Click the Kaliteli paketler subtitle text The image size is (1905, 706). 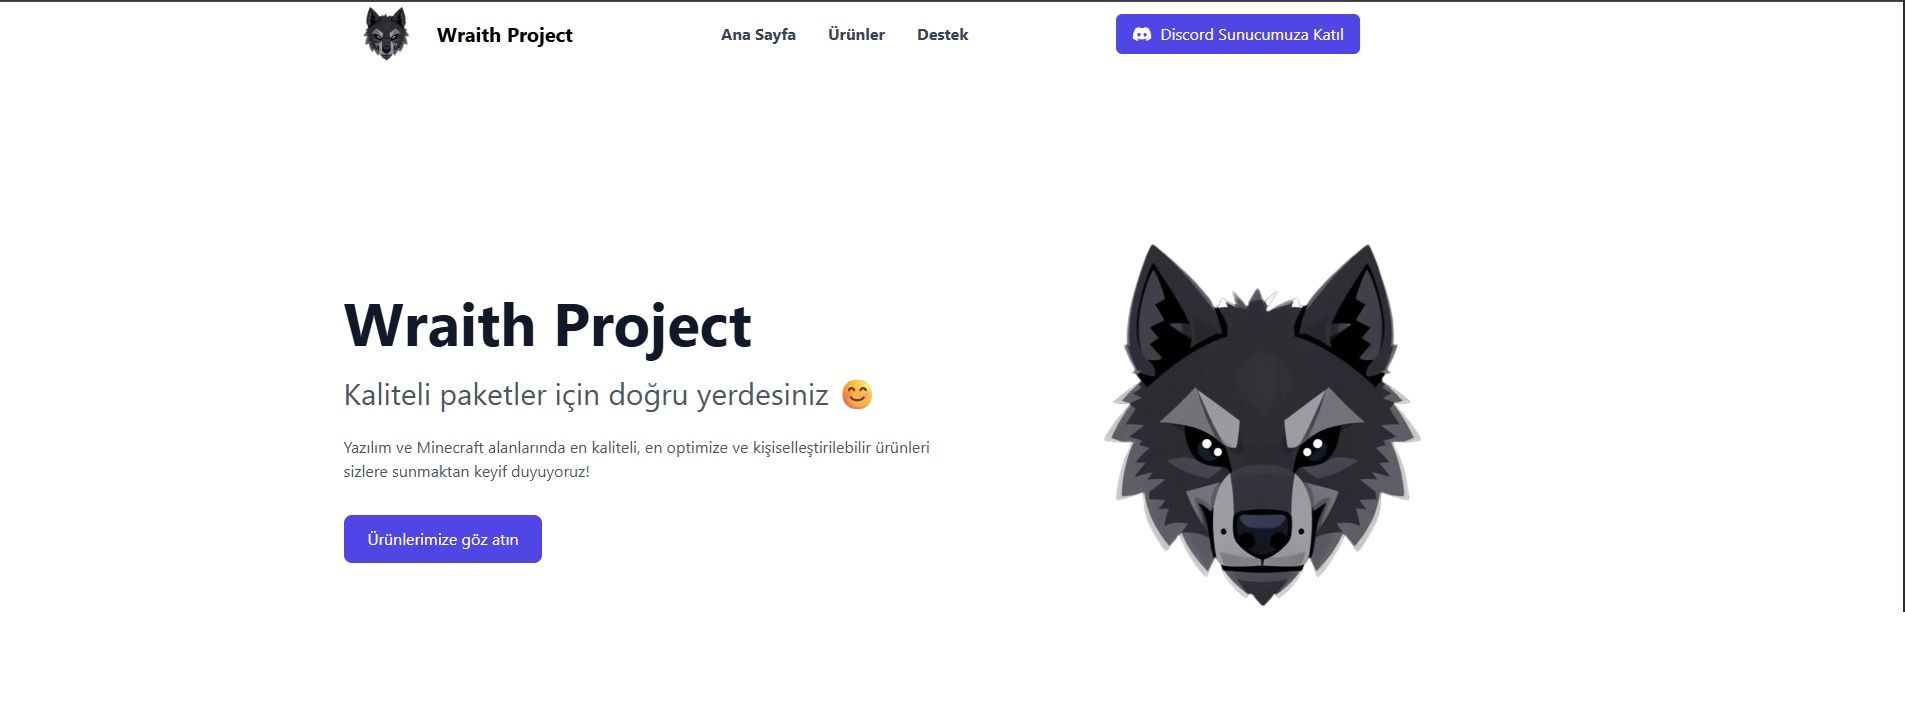point(586,395)
